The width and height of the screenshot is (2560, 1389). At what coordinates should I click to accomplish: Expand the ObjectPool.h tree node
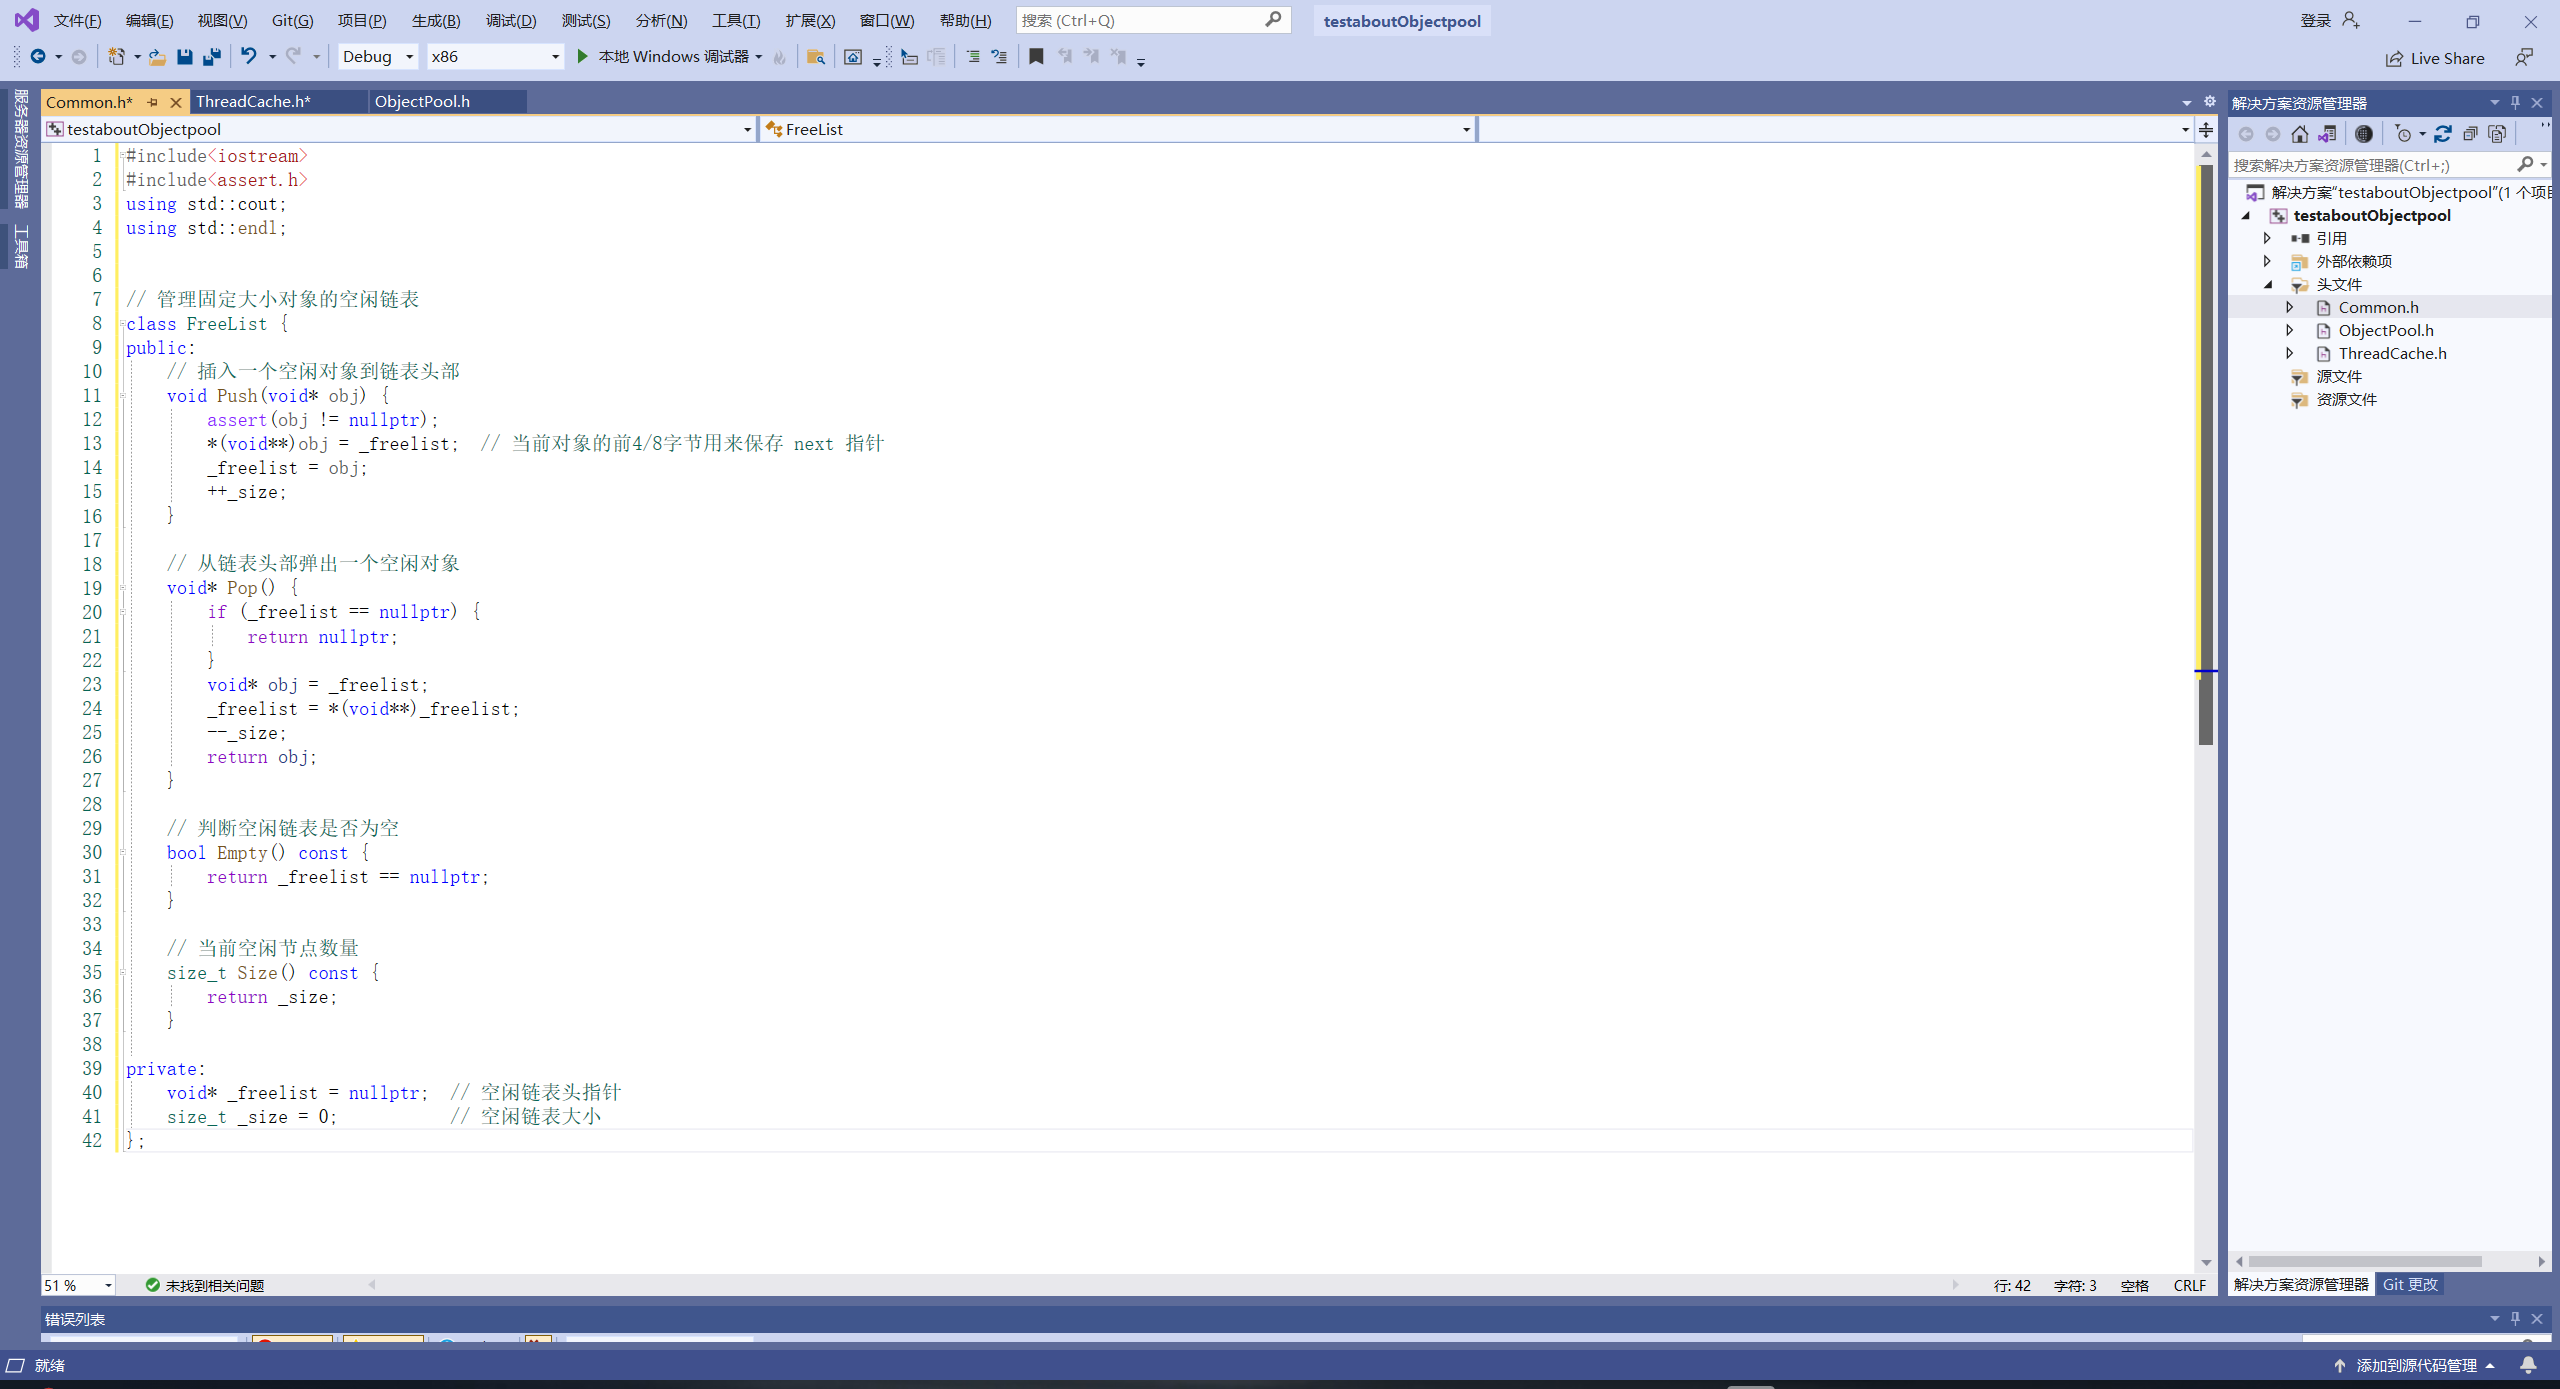(x=2291, y=330)
